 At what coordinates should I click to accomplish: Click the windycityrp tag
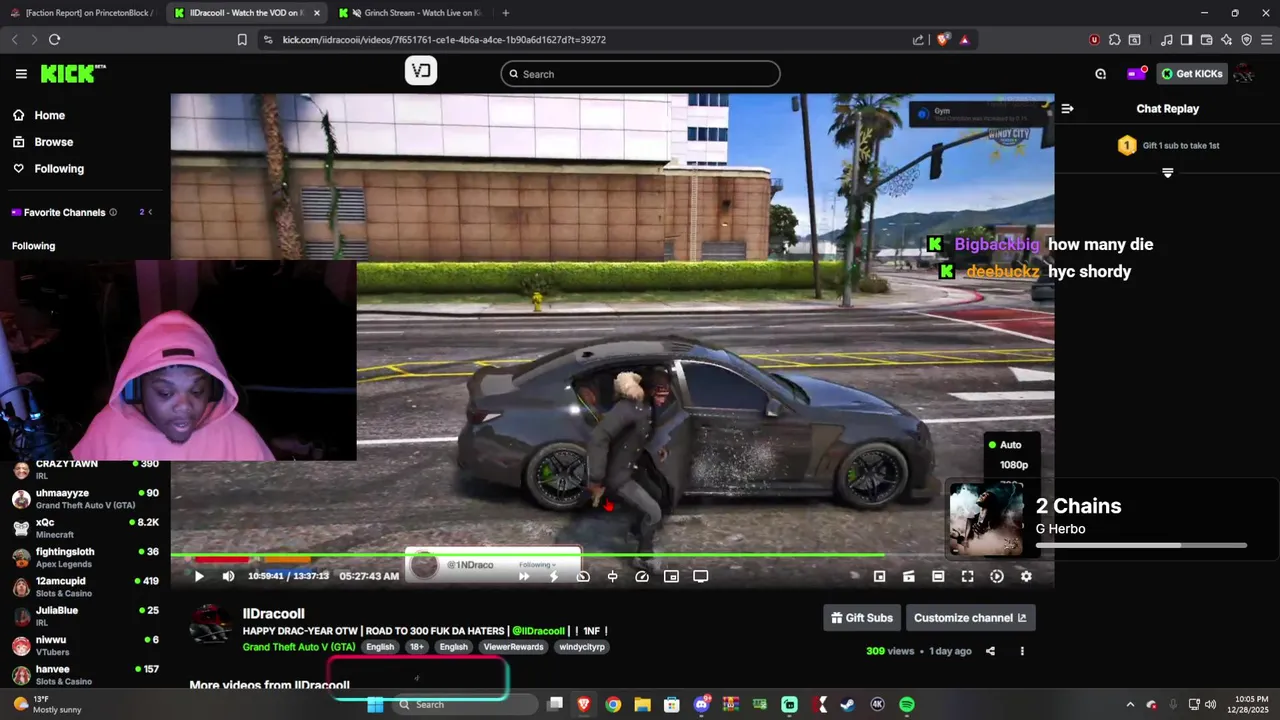pyautogui.click(x=582, y=647)
